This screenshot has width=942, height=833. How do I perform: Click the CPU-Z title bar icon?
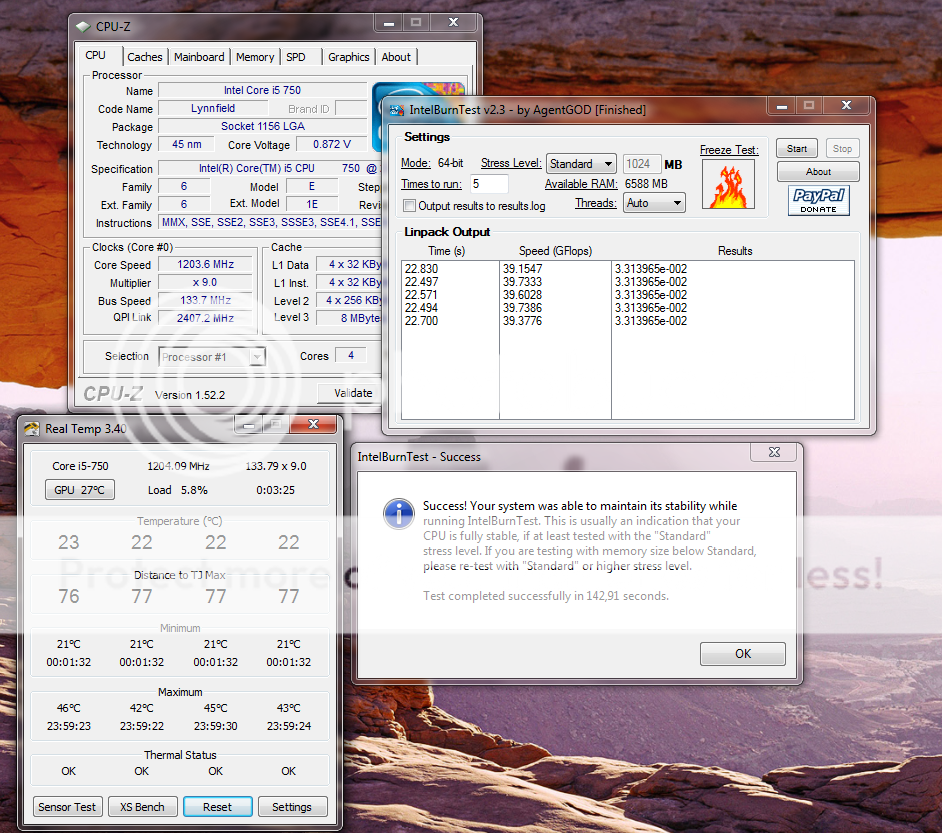click(x=83, y=26)
